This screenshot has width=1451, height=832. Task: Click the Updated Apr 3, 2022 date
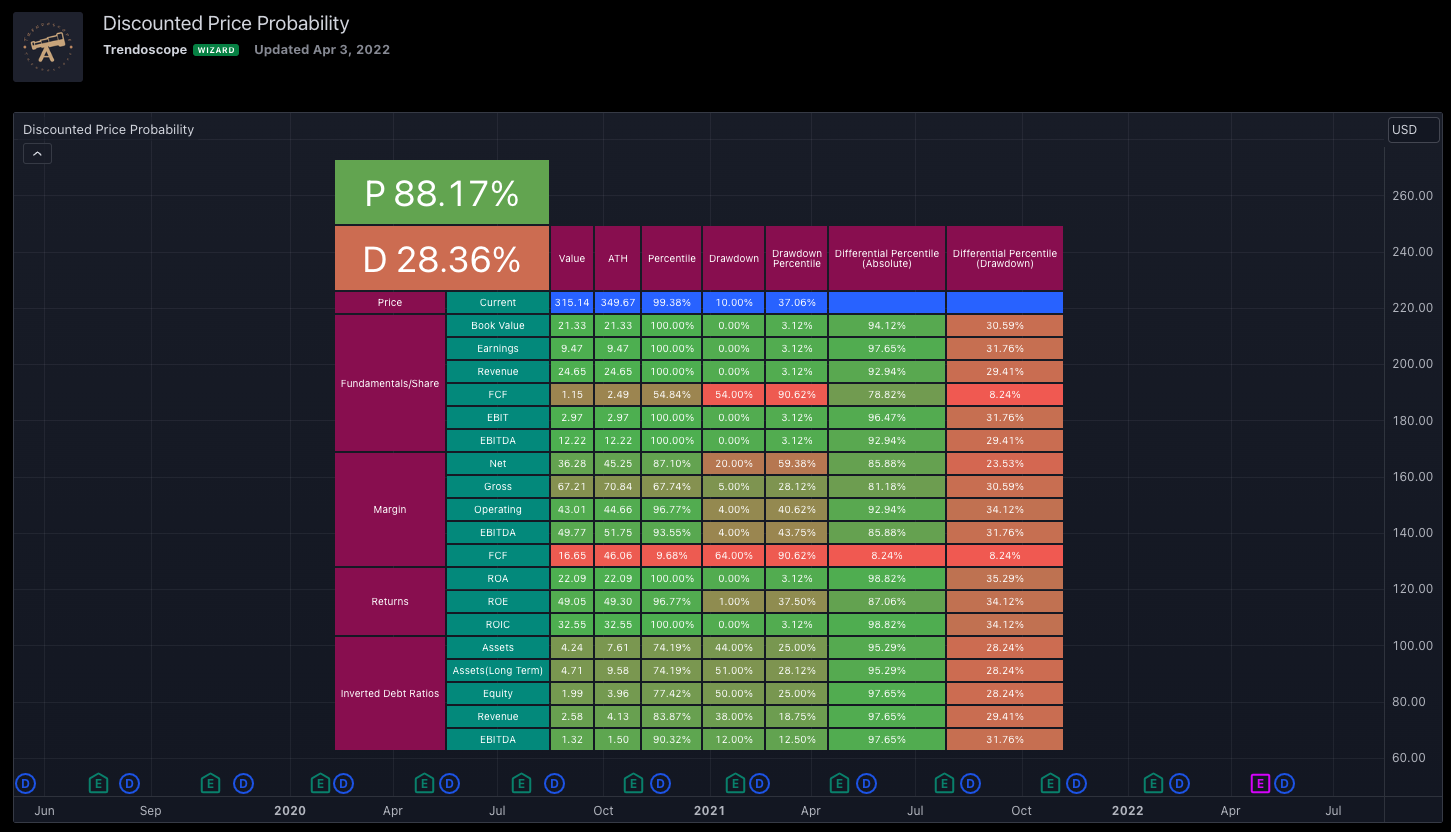tap(322, 49)
